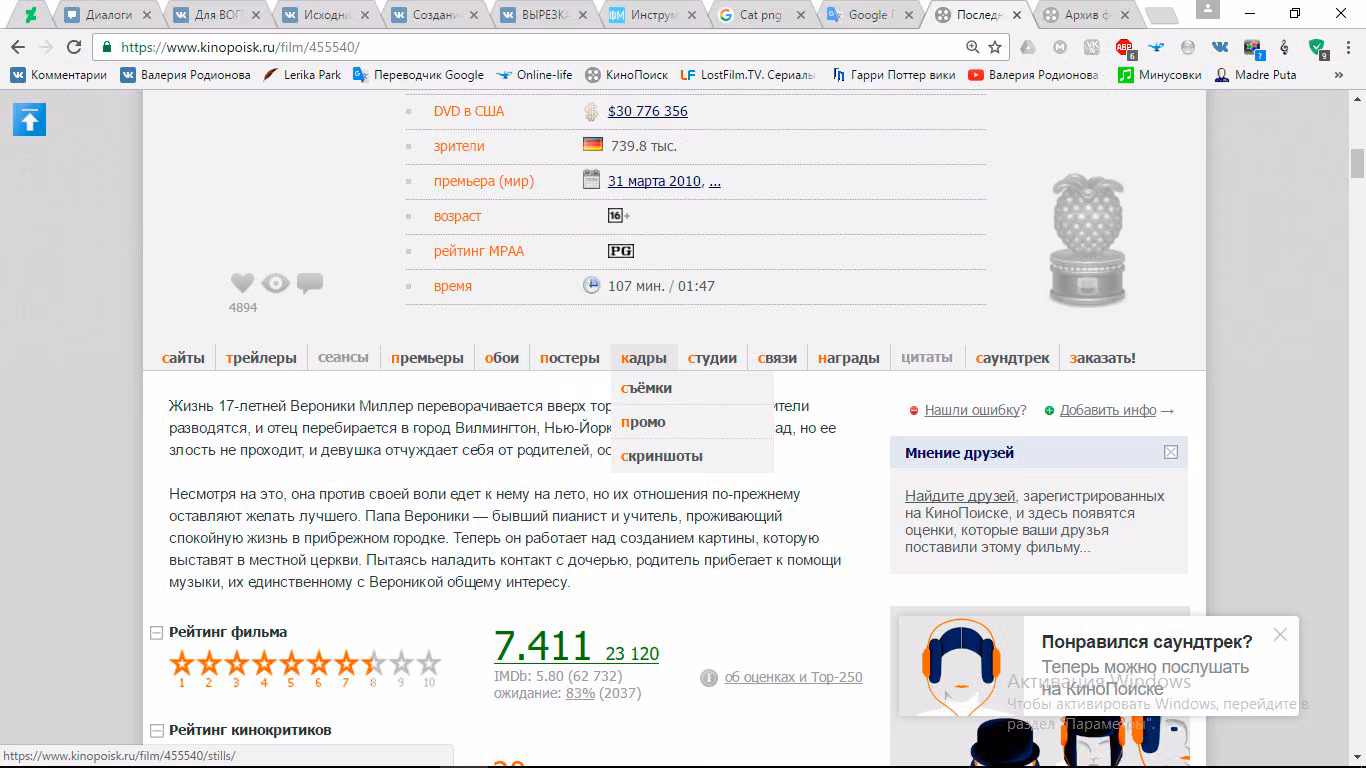Click 'об оценках и Top-250' link
Screen dimensions: 1366x768
pyautogui.click(x=793, y=677)
